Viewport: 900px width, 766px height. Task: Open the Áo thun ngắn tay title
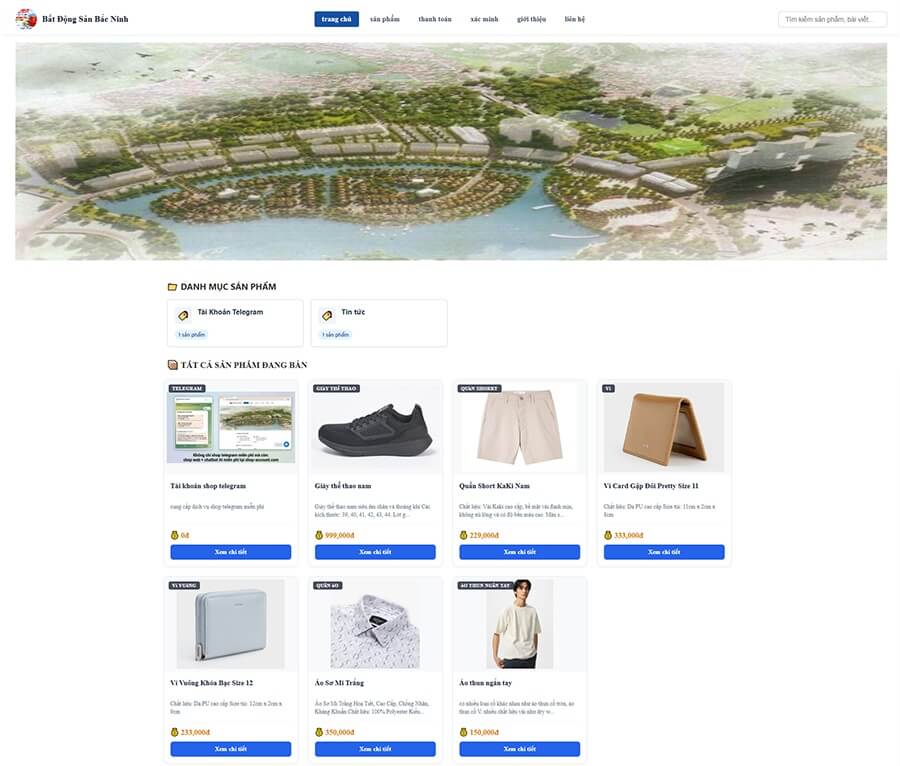pos(486,683)
